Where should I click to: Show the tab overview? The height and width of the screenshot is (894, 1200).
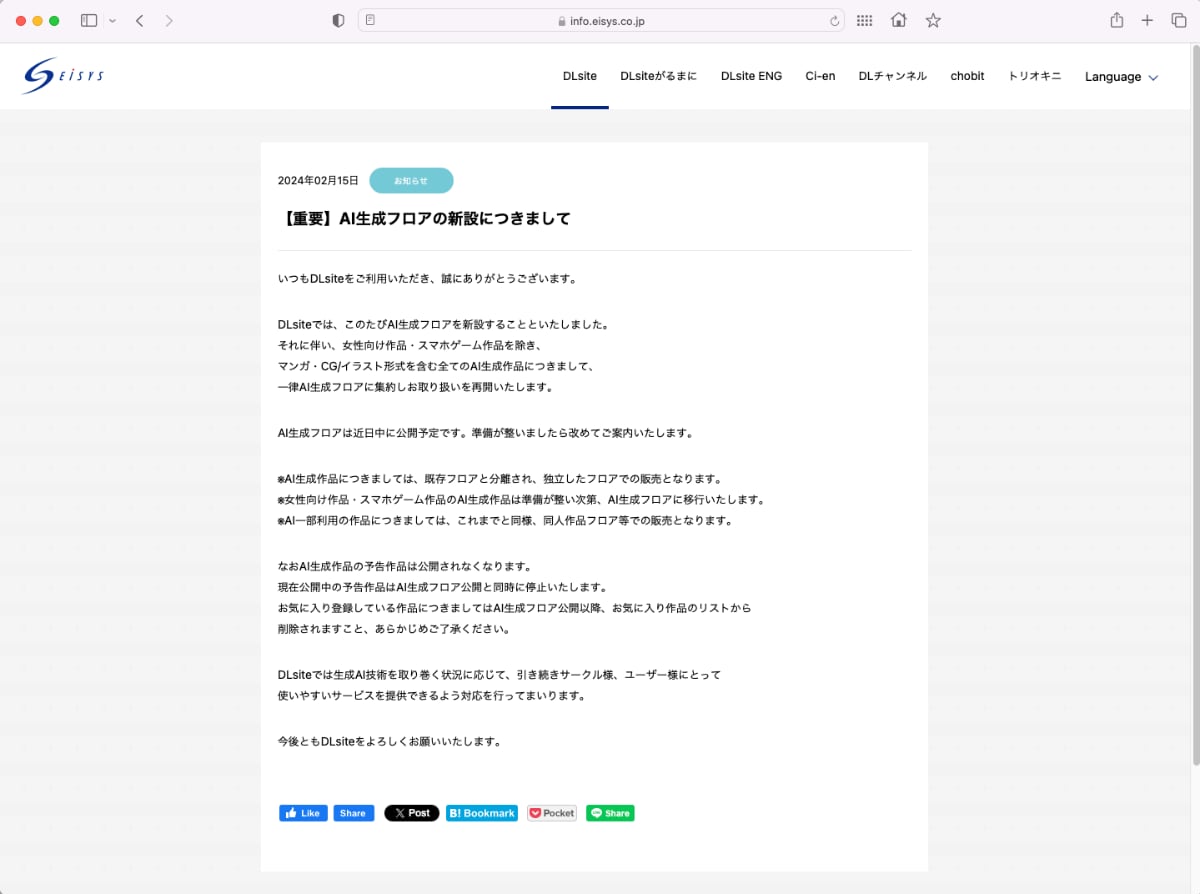1178,20
